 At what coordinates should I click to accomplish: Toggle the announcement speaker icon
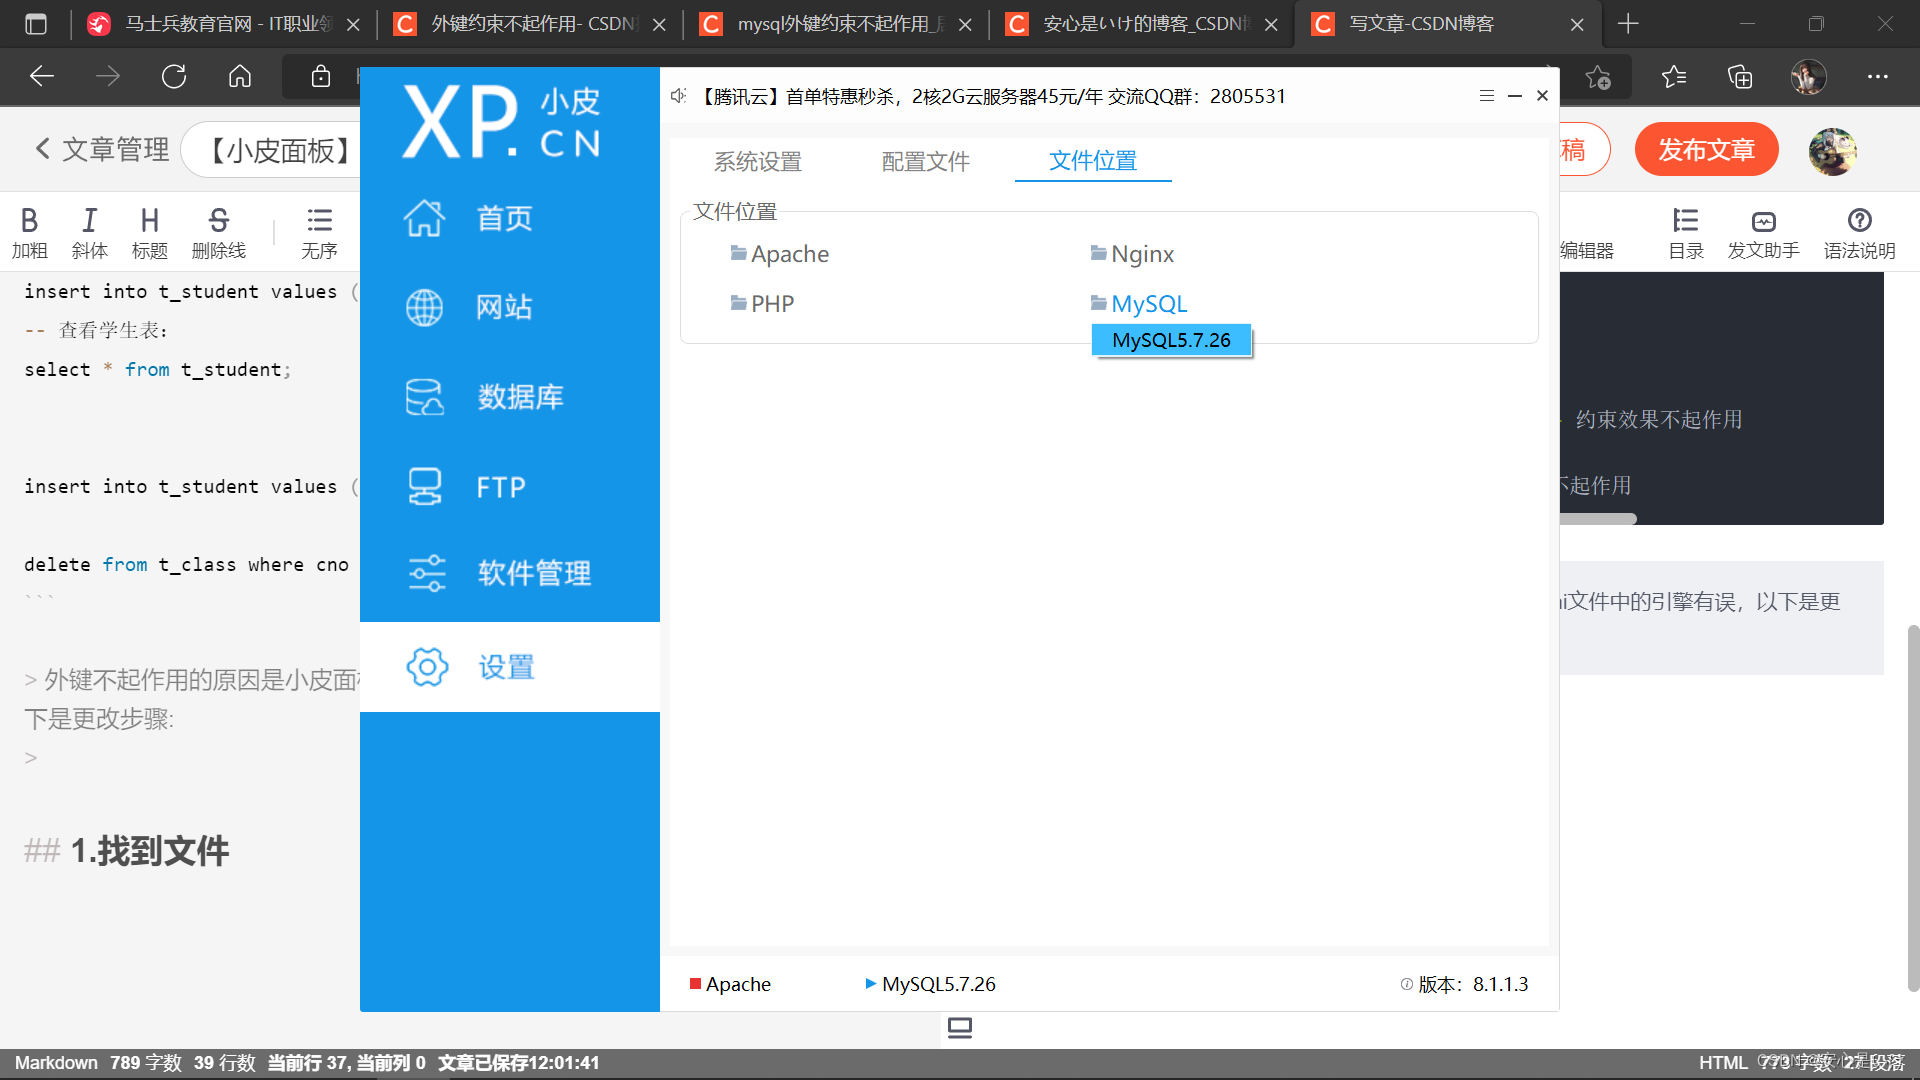tap(679, 96)
